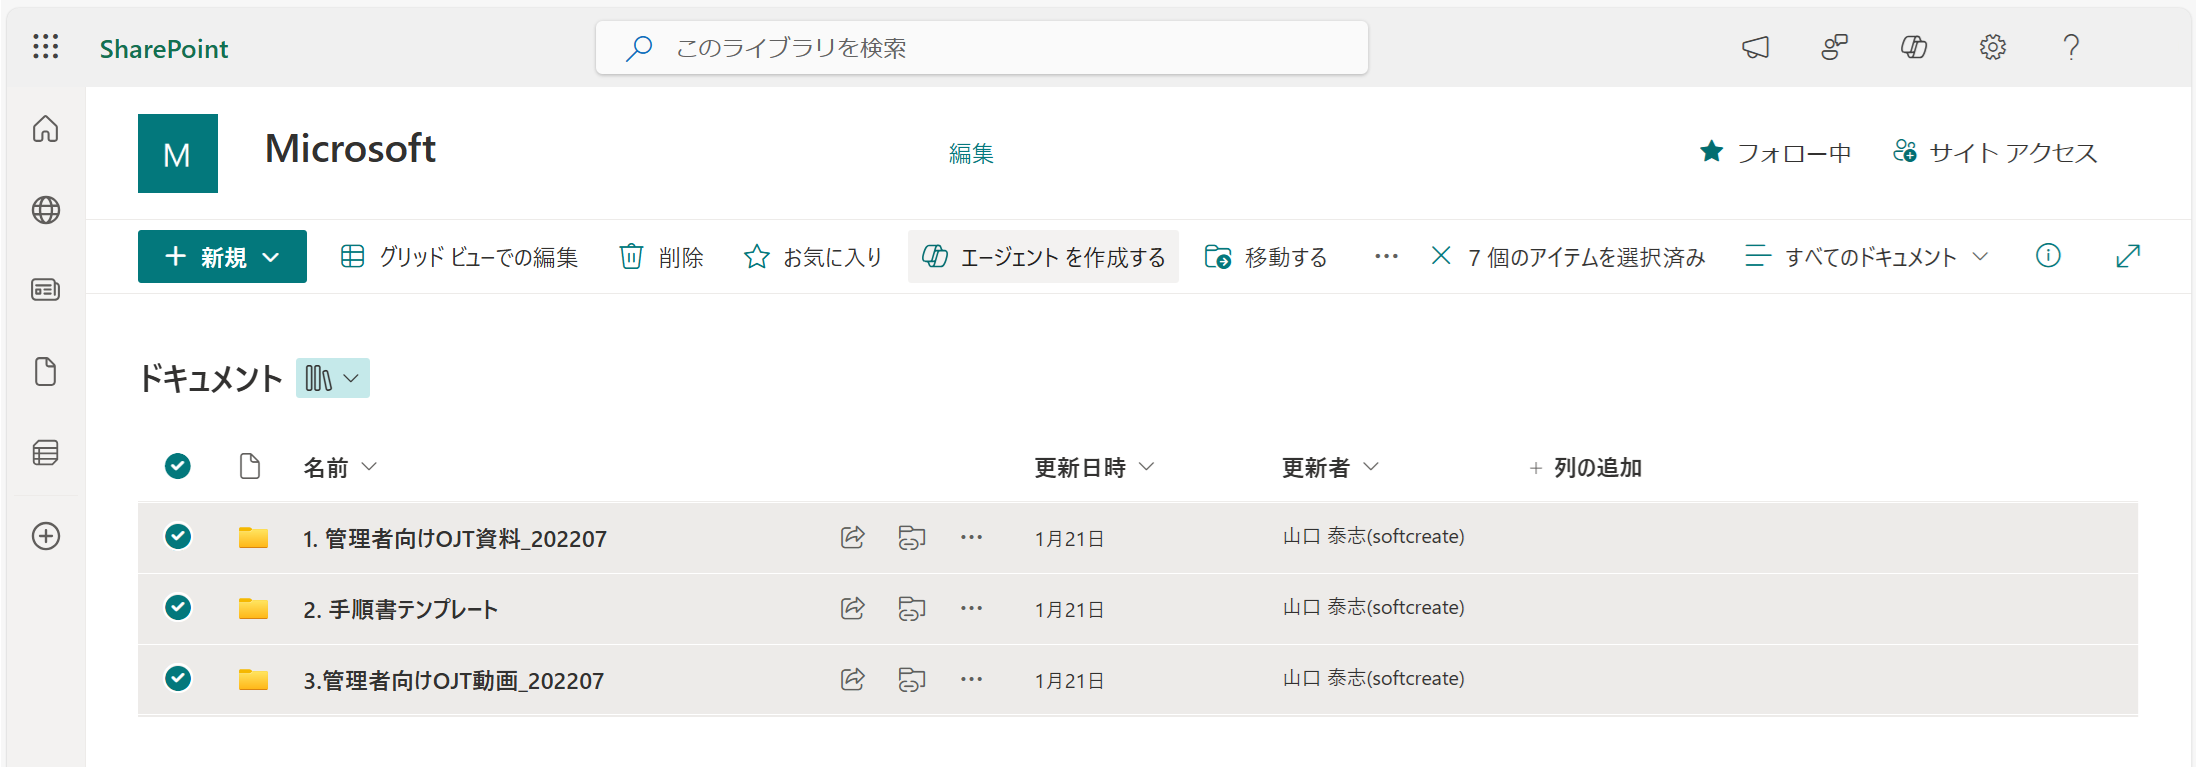Open the megaphone announcements icon
2196x767 pixels.
tap(1755, 47)
